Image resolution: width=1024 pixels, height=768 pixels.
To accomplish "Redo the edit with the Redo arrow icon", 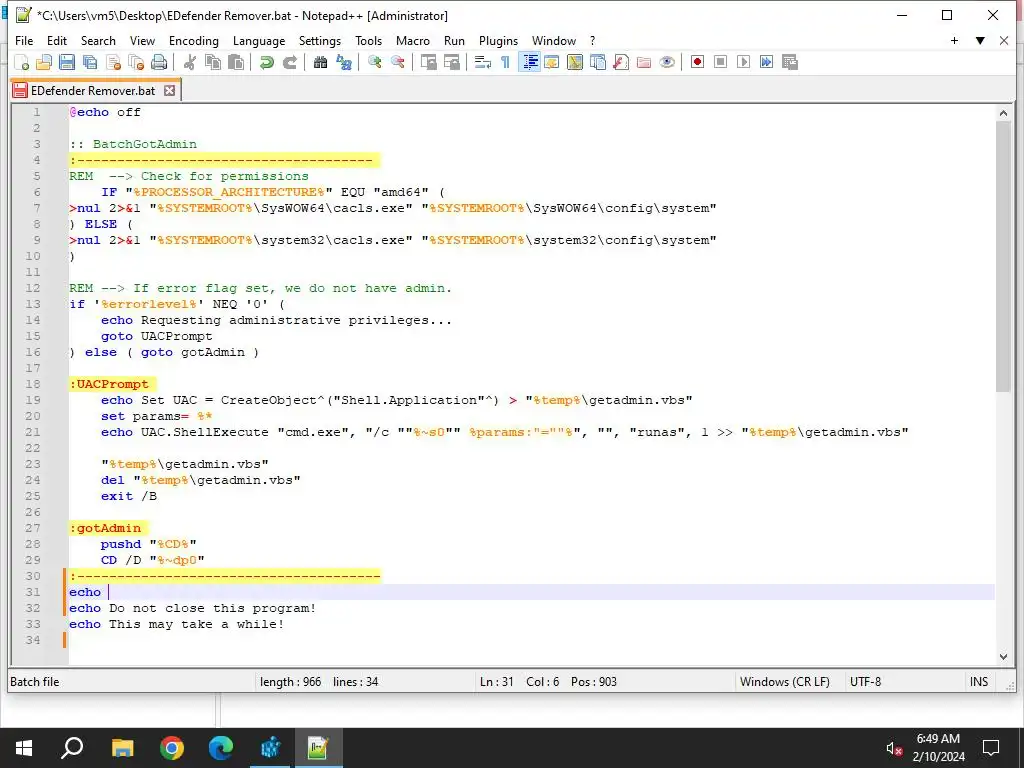I will 289,62.
